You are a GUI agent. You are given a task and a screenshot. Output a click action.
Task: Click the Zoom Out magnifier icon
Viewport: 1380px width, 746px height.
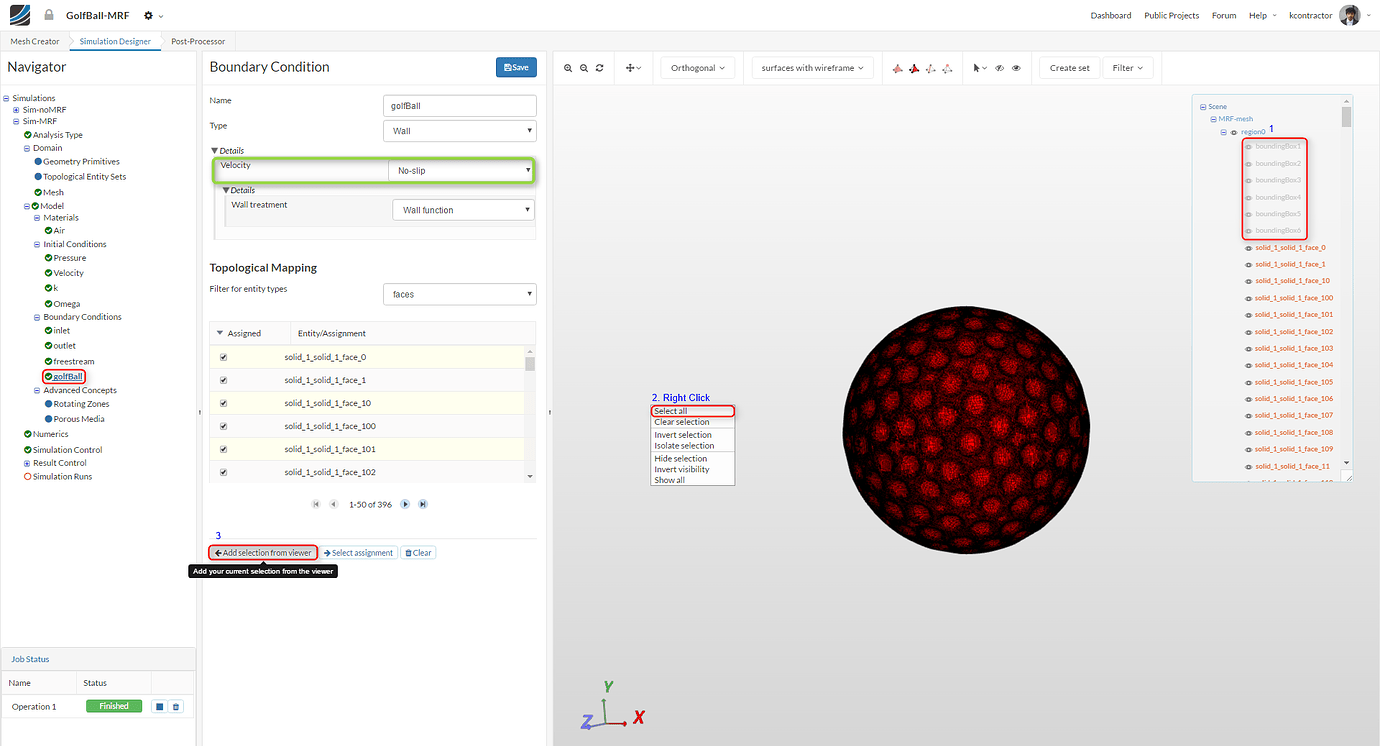tap(584, 68)
